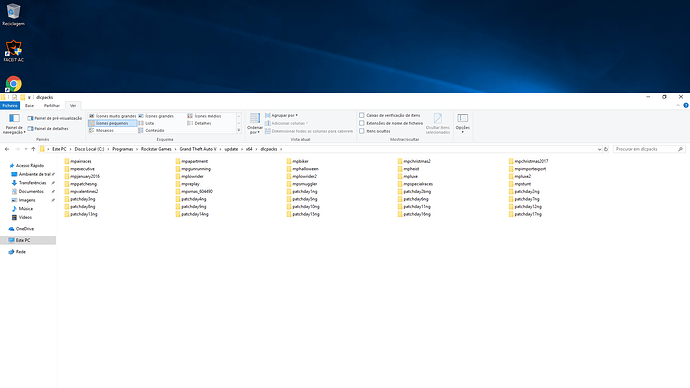
Task: Select the mpstunt folder
Action: pos(520,184)
